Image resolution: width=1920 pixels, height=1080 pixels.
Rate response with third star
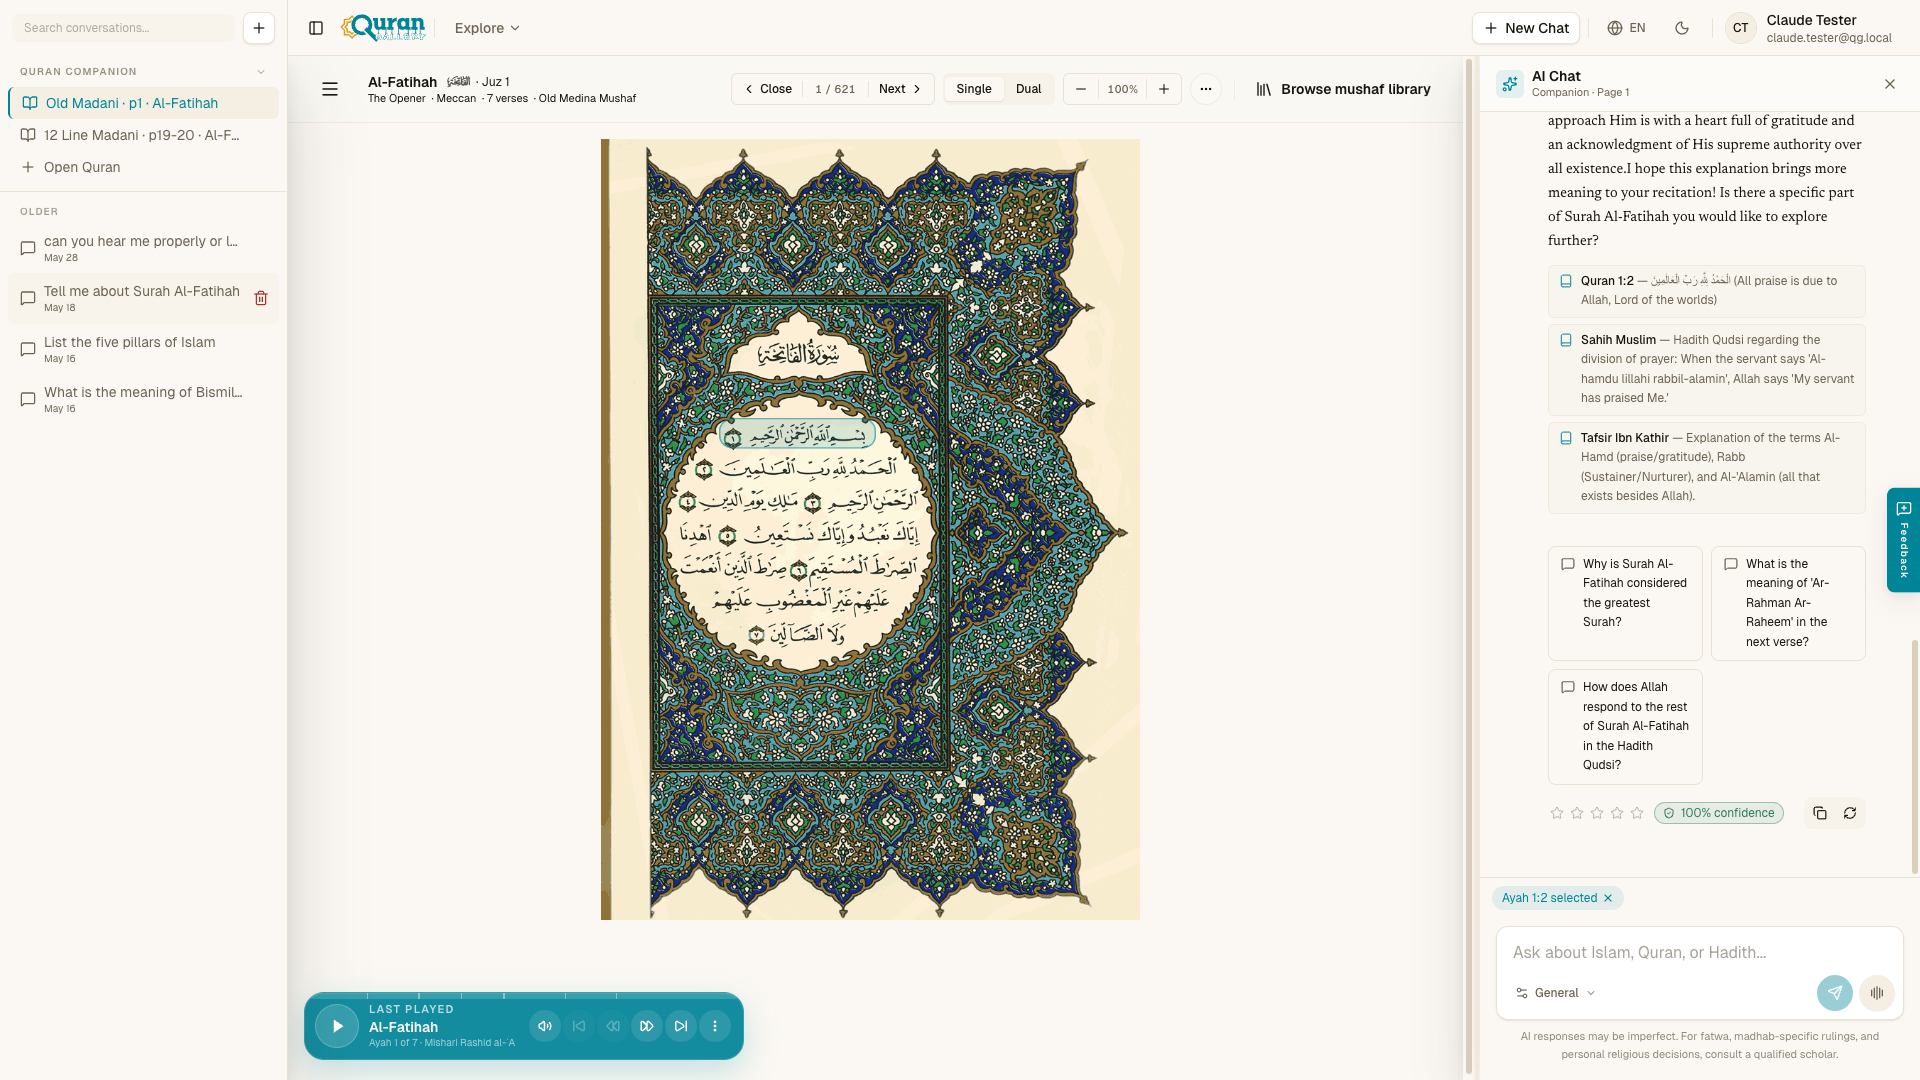pos(1597,813)
